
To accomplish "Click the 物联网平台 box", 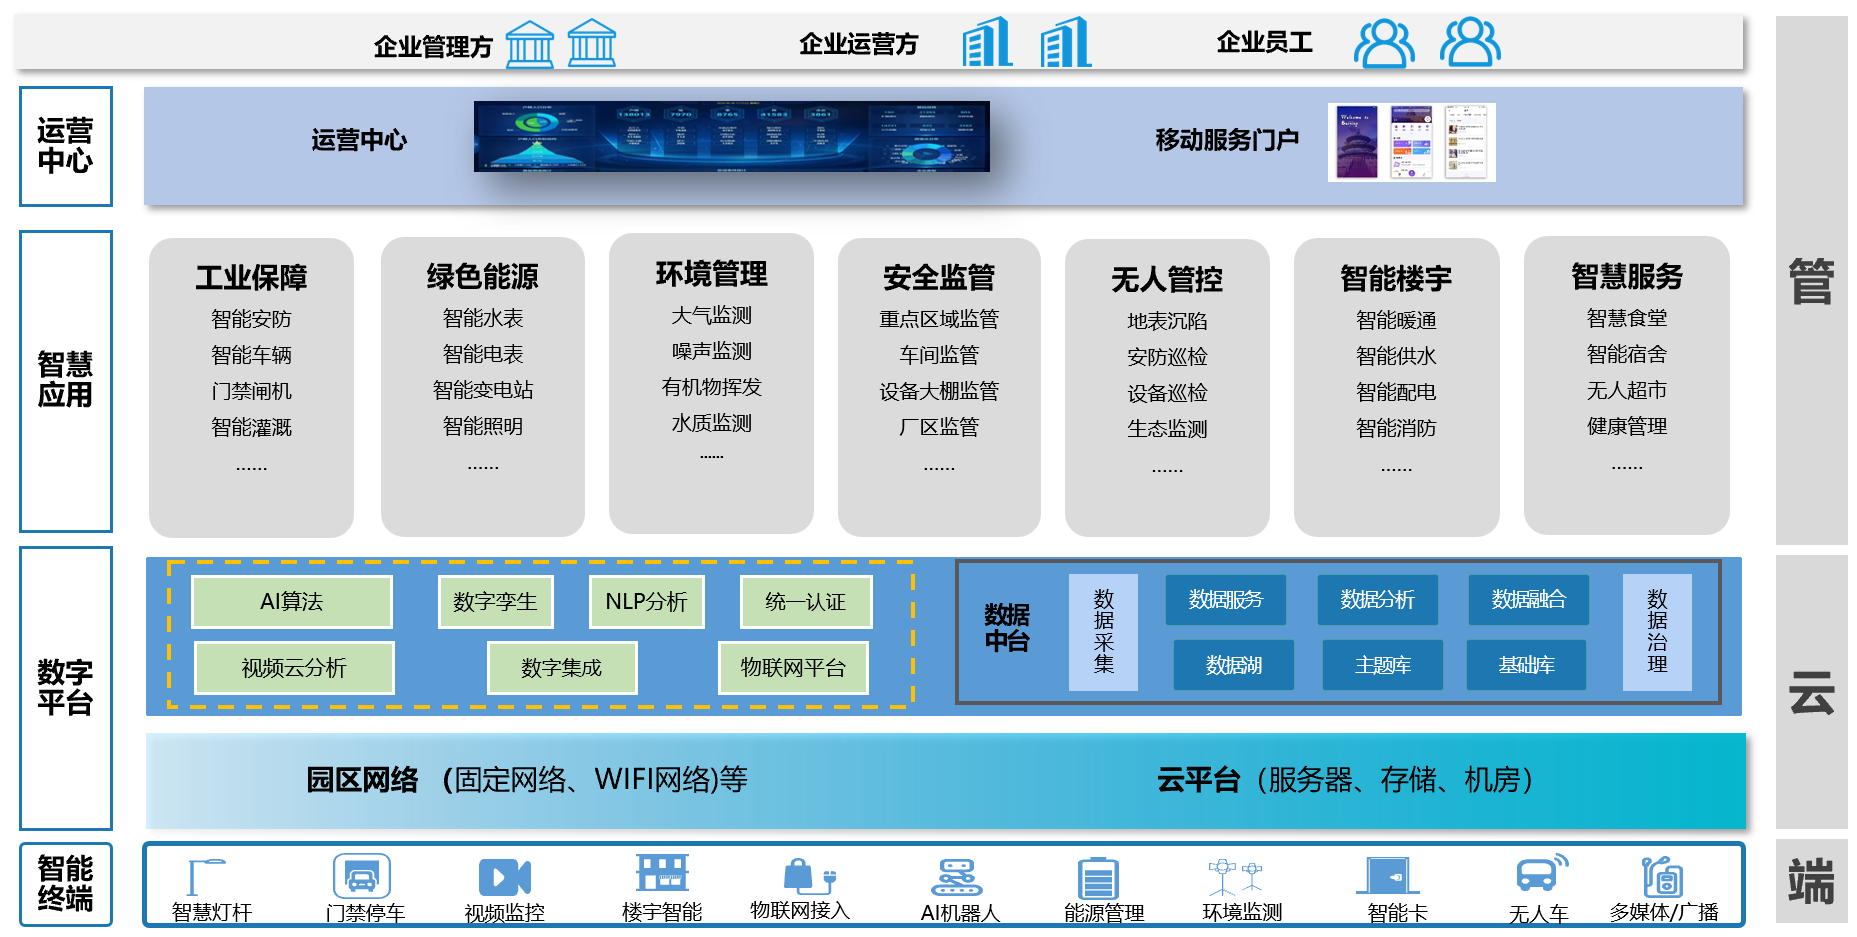I will tap(794, 668).
